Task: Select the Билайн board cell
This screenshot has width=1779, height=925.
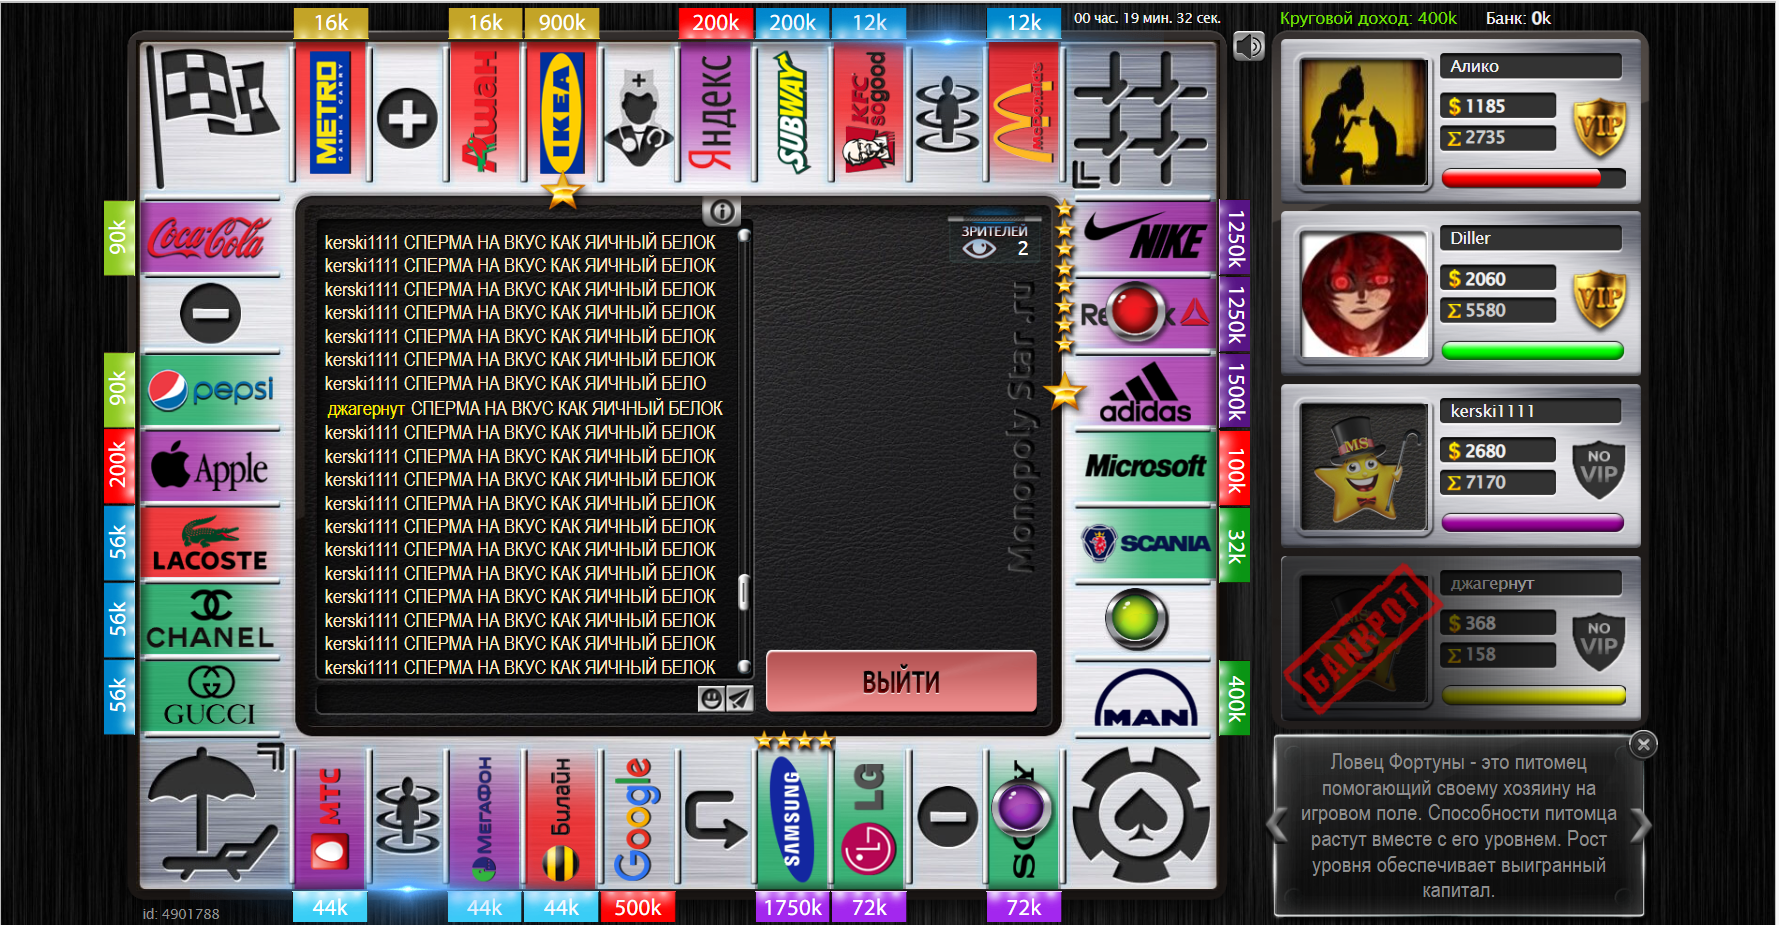Action: point(562,818)
